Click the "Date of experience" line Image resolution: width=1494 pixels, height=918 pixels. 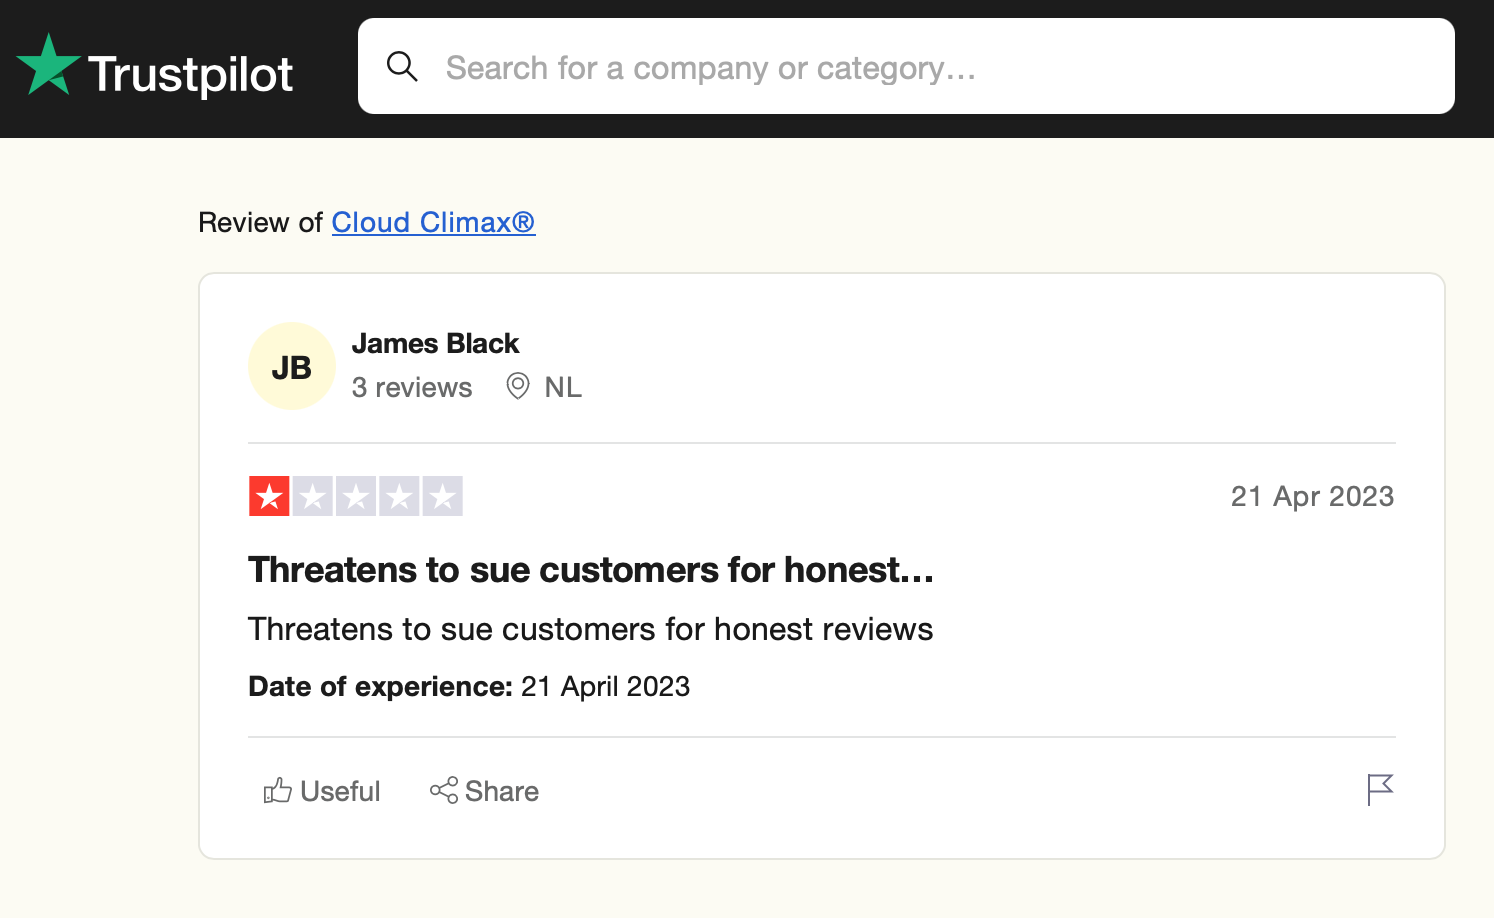point(469,686)
